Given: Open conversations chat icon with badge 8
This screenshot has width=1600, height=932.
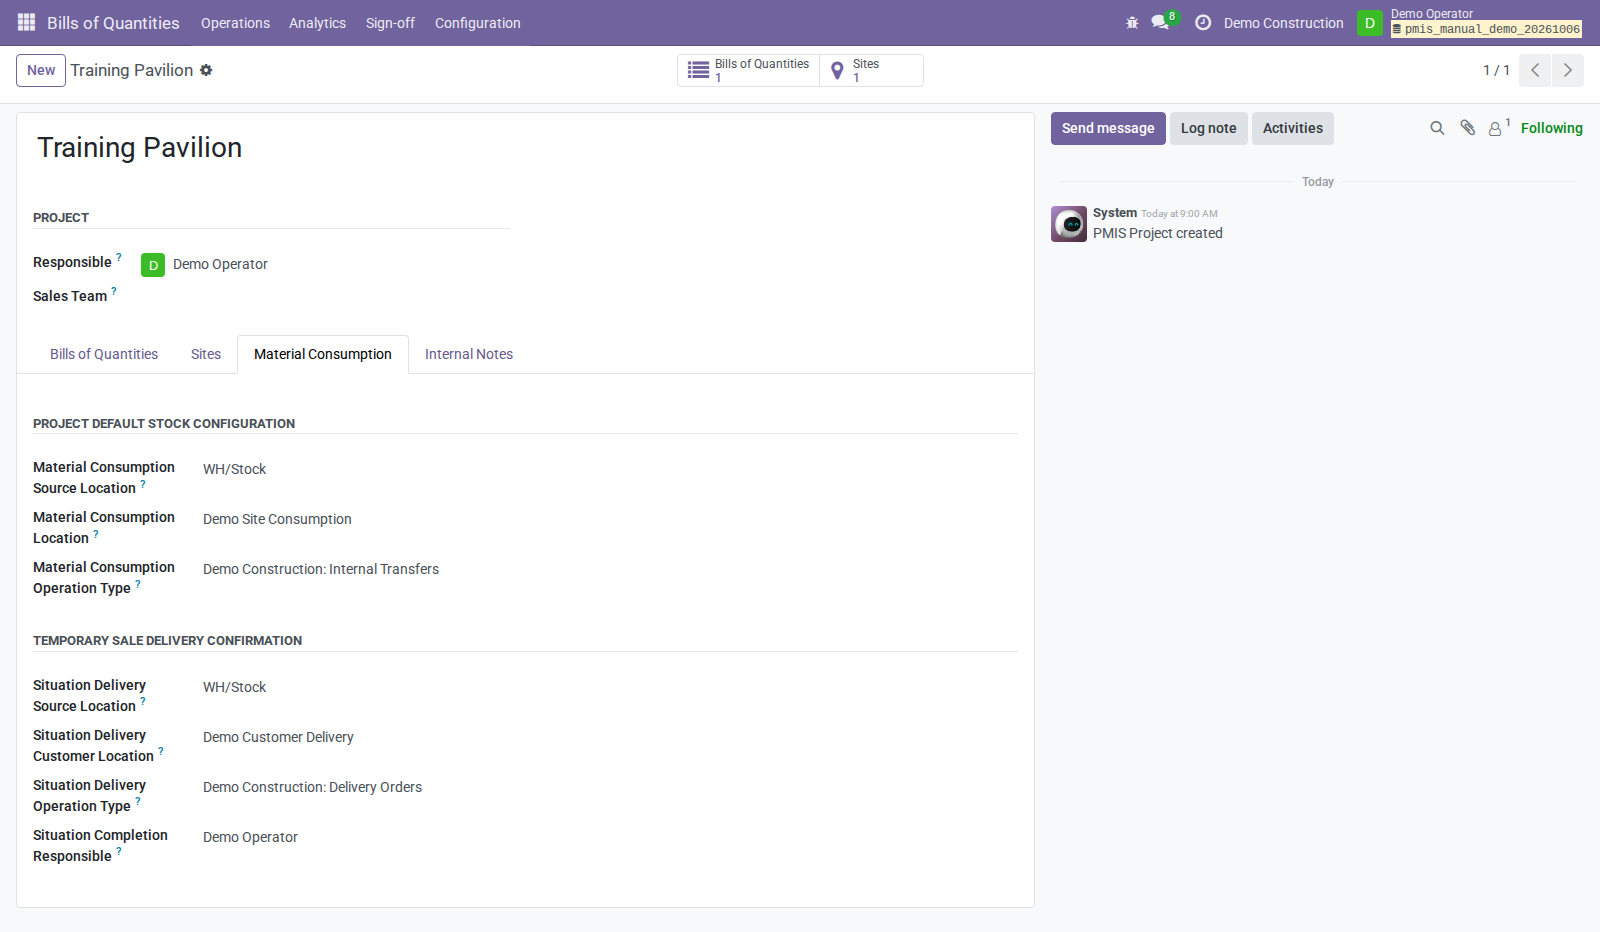Looking at the screenshot, I should [1163, 22].
